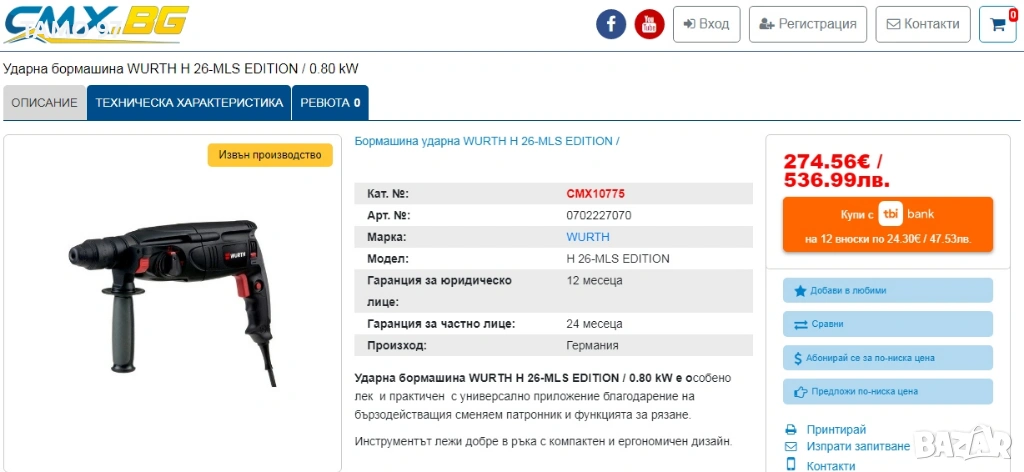Screen dimensions: 1024x472
Task: Click the Вход login button
Action: tap(706, 24)
